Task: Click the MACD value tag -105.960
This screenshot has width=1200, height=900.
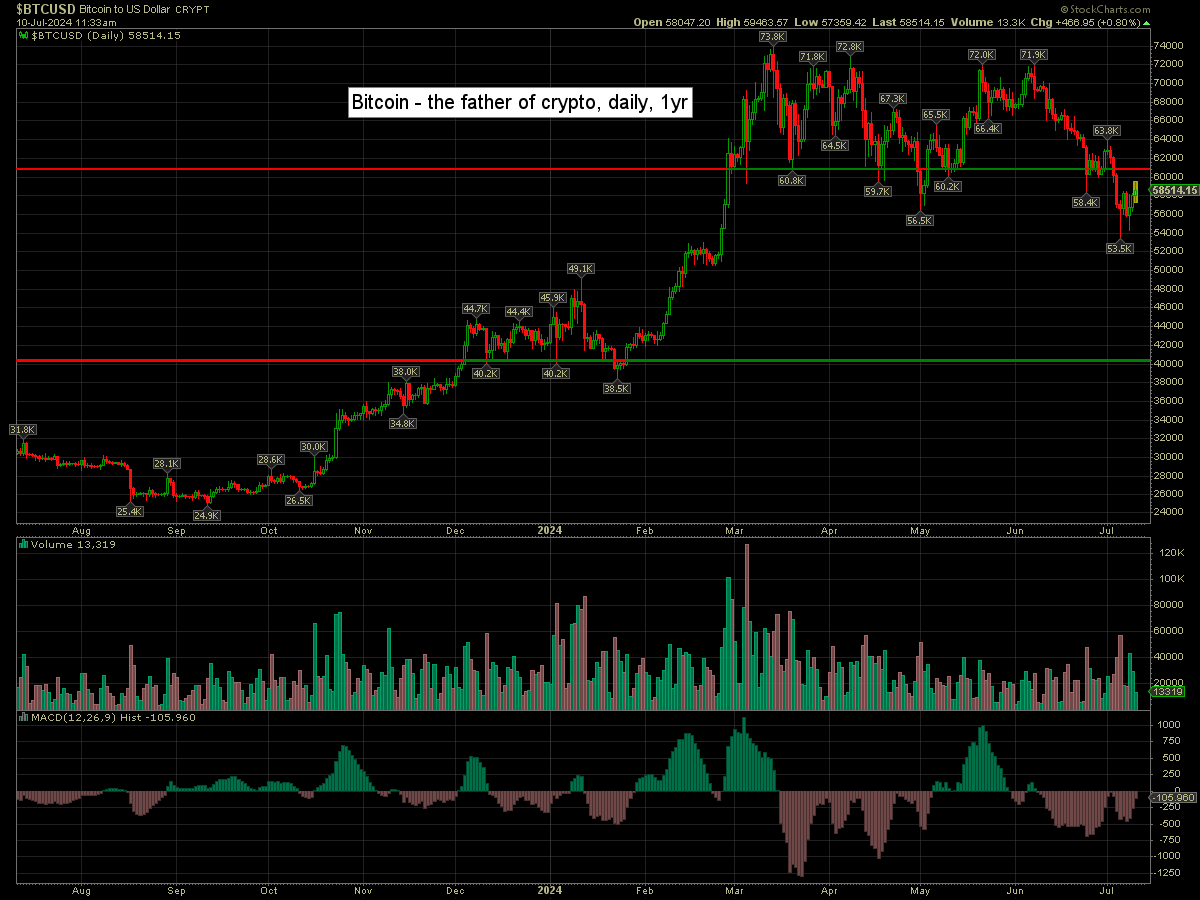Action: point(1173,797)
